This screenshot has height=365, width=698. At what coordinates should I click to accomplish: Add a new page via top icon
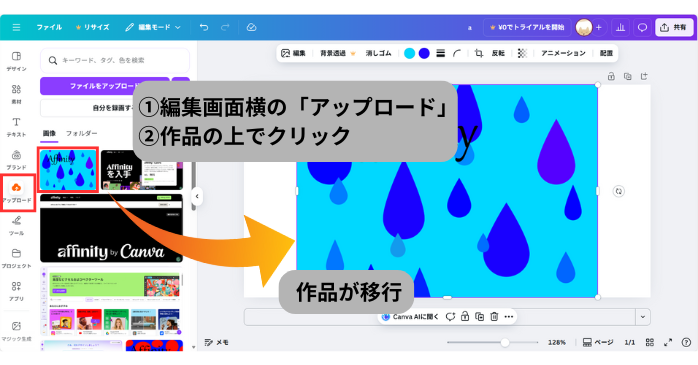point(644,77)
